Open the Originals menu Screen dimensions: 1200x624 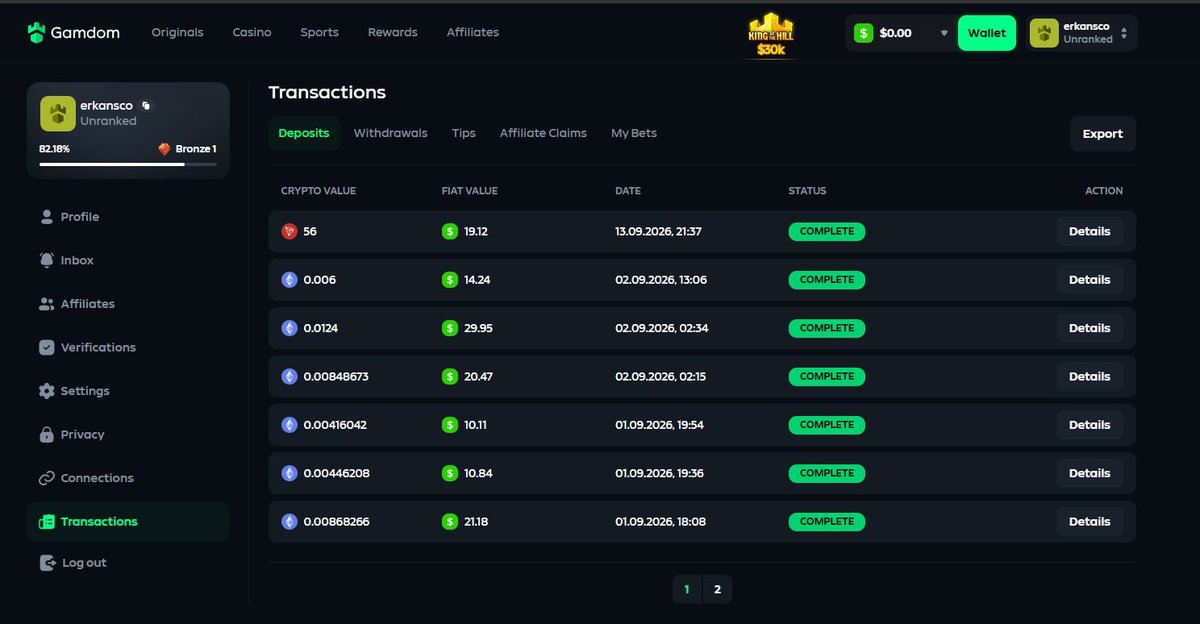pos(177,32)
